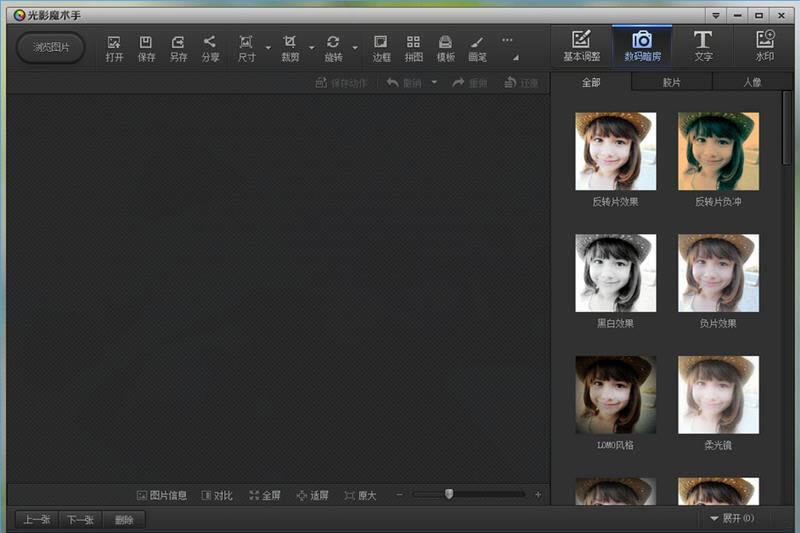The image size is (800, 533).
Task: Click the 打开 (Open) icon
Action: tap(114, 47)
